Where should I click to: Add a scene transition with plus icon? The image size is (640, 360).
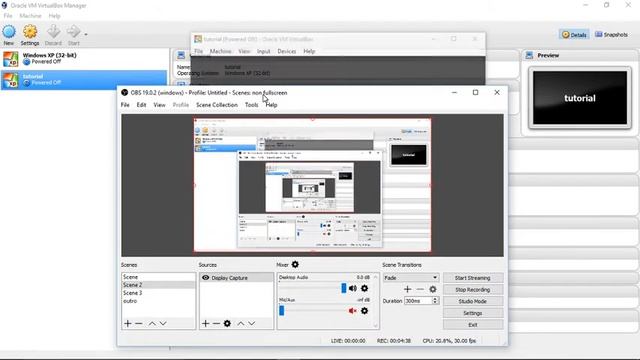click(407, 289)
